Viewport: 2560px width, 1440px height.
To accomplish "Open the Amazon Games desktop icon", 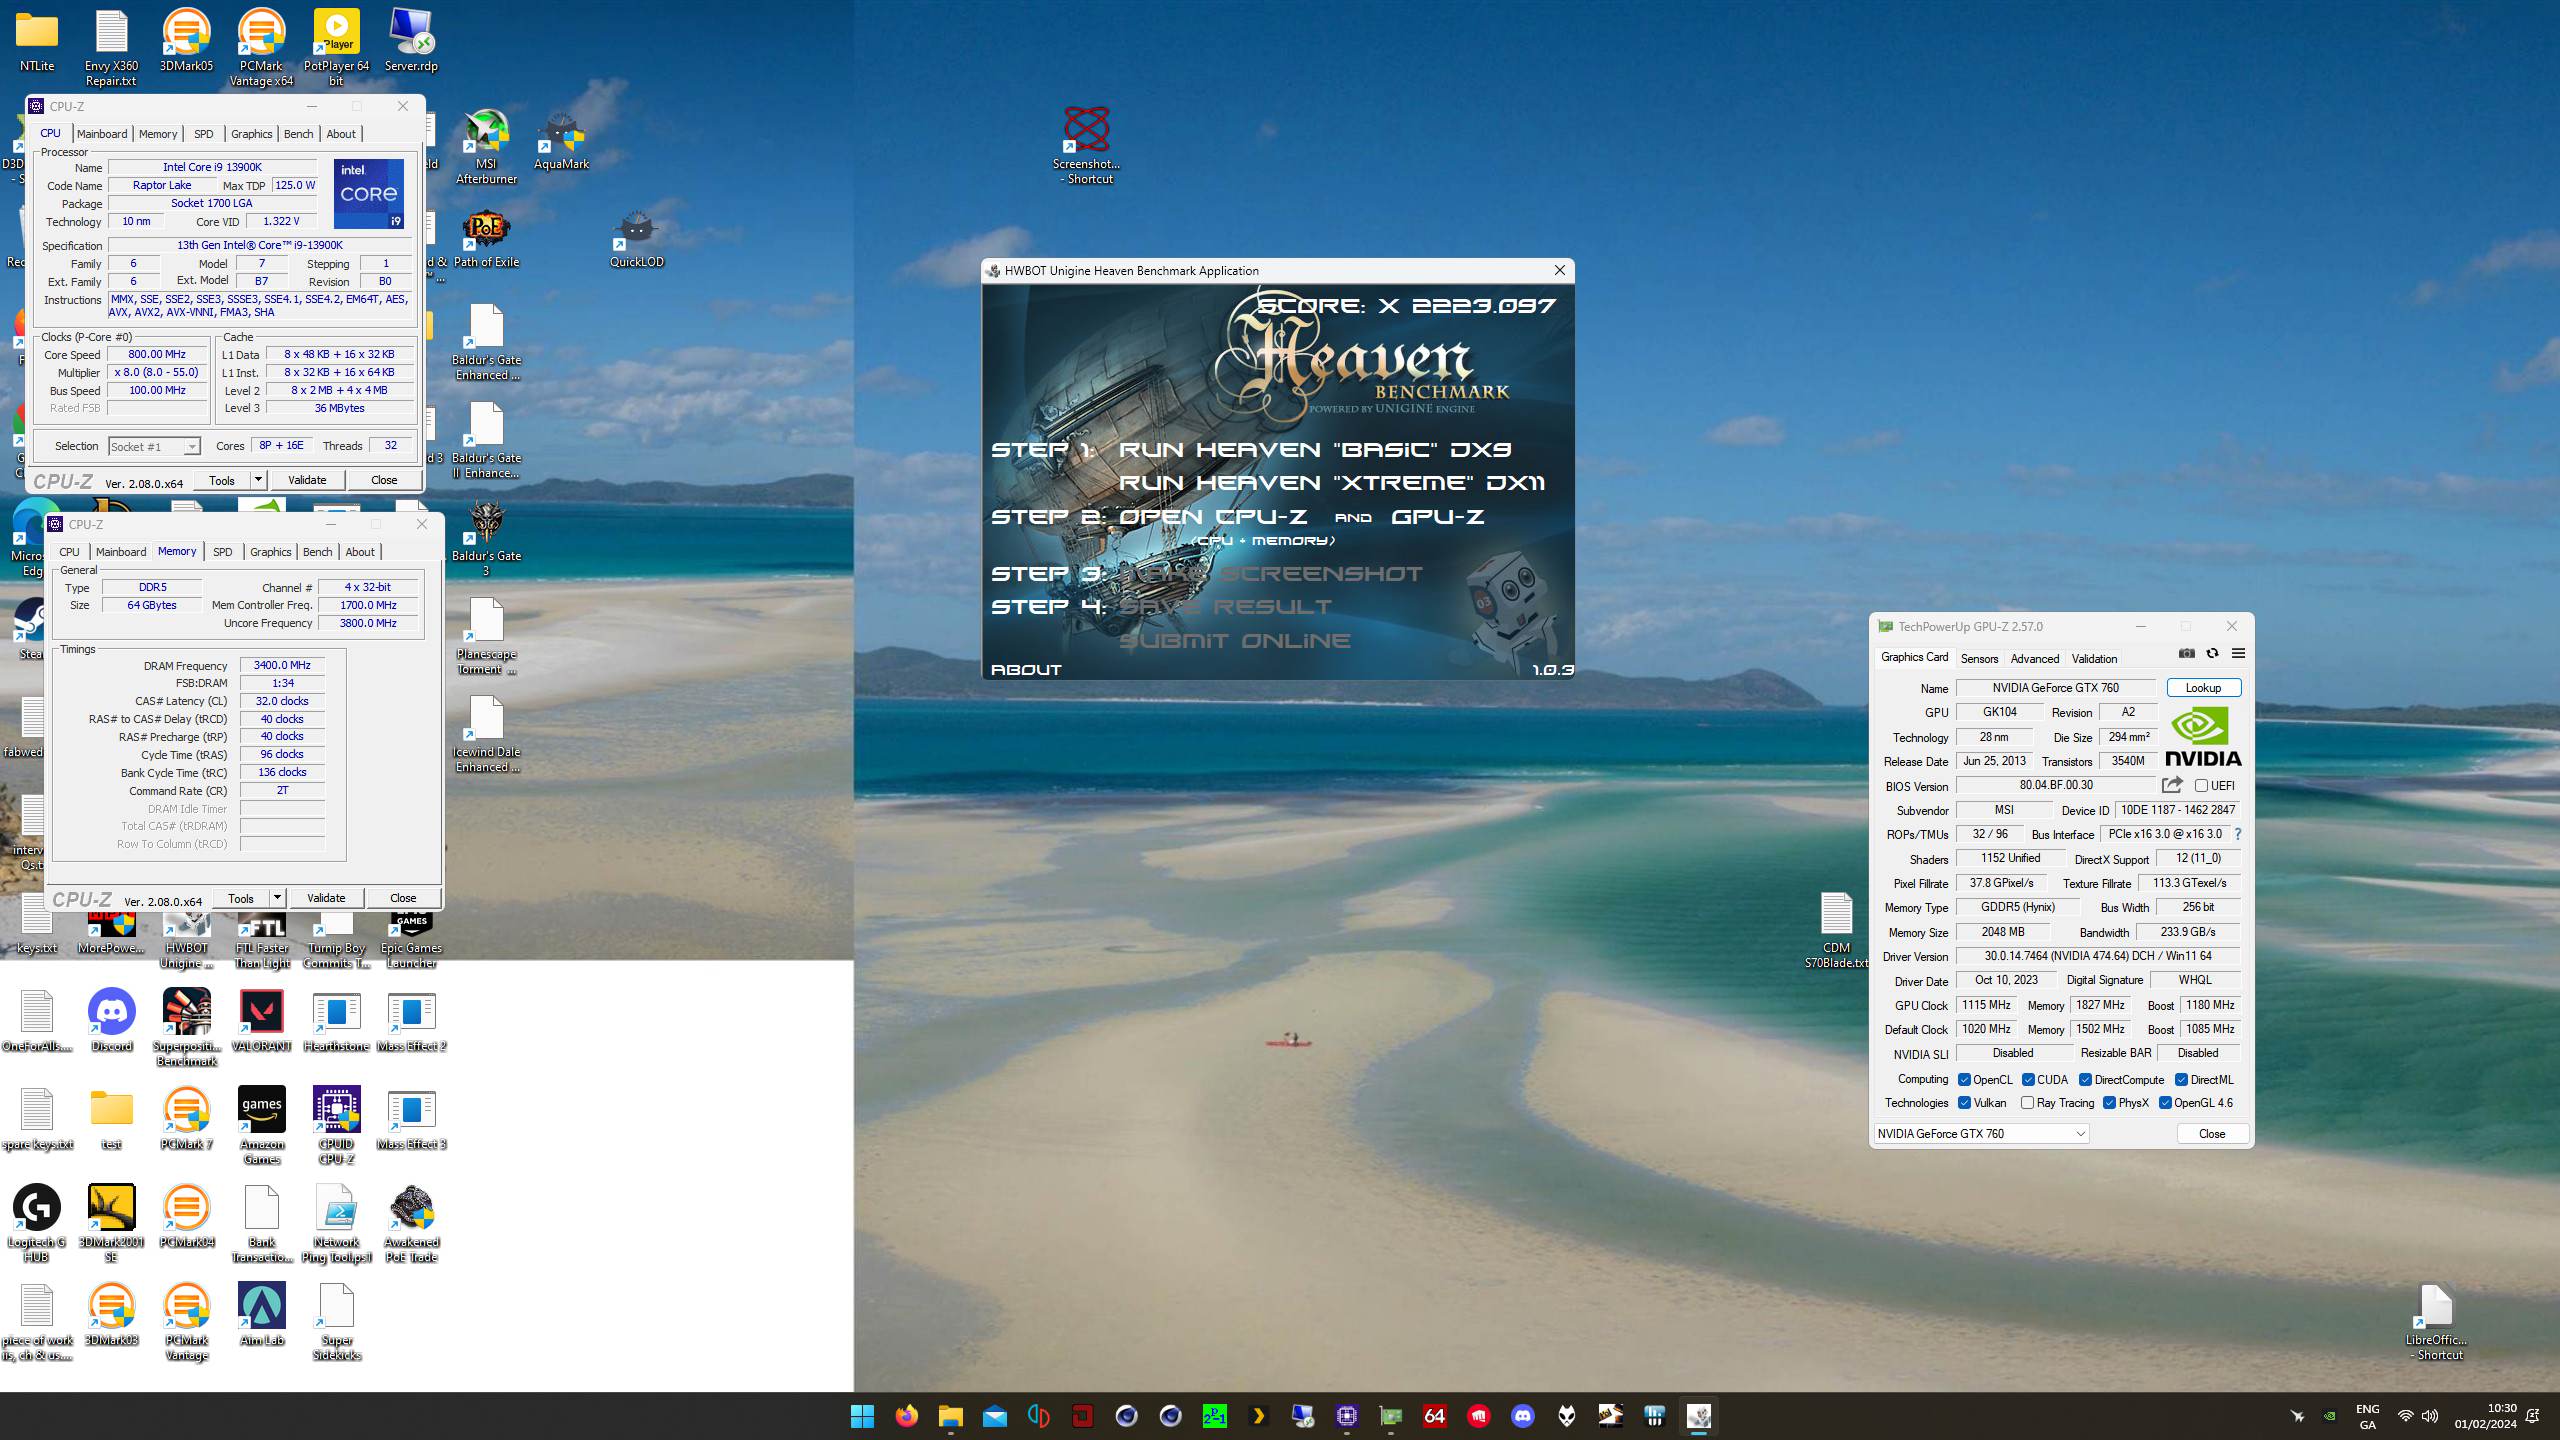I will tap(262, 1125).
